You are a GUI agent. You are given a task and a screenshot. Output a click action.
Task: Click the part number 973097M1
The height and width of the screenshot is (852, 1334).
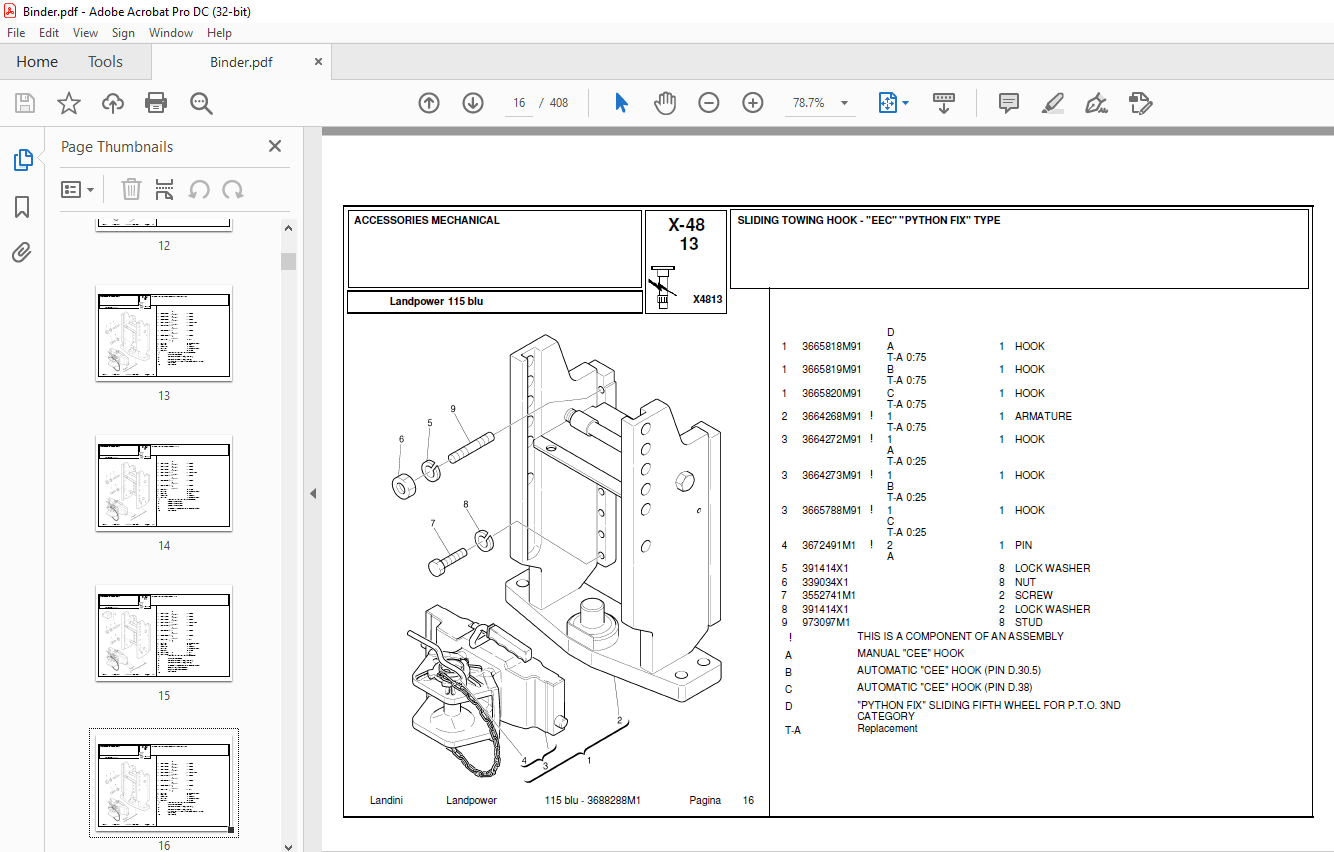[x=826, y=622]
